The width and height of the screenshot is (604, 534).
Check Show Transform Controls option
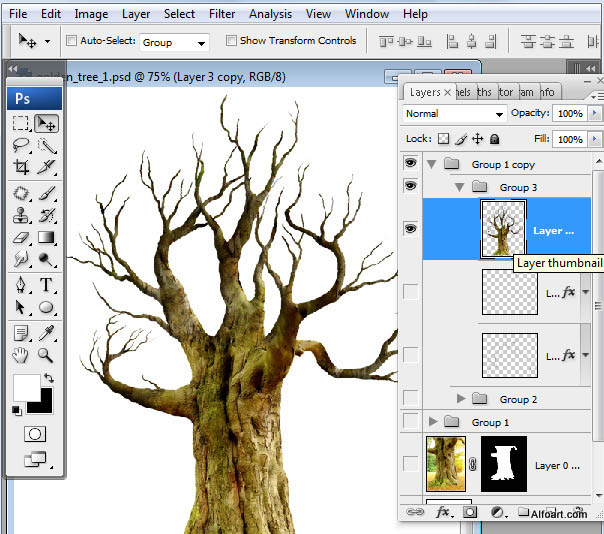pos(231,41)
